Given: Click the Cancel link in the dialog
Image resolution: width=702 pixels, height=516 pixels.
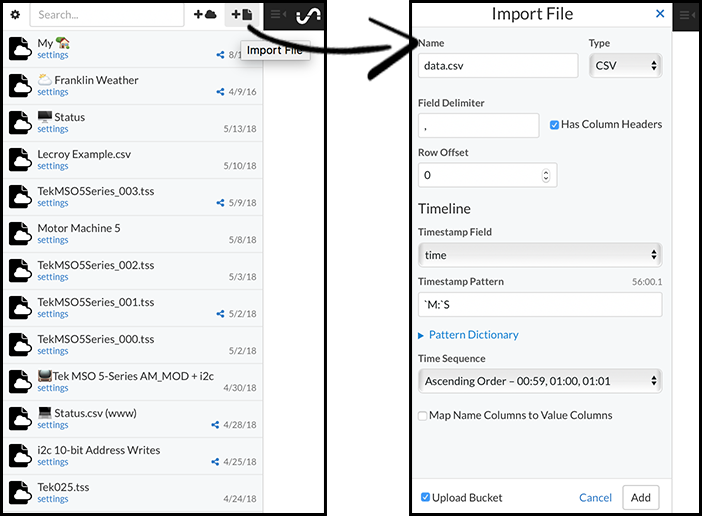Looking at the screenshot, I should [x=595, y=497].
